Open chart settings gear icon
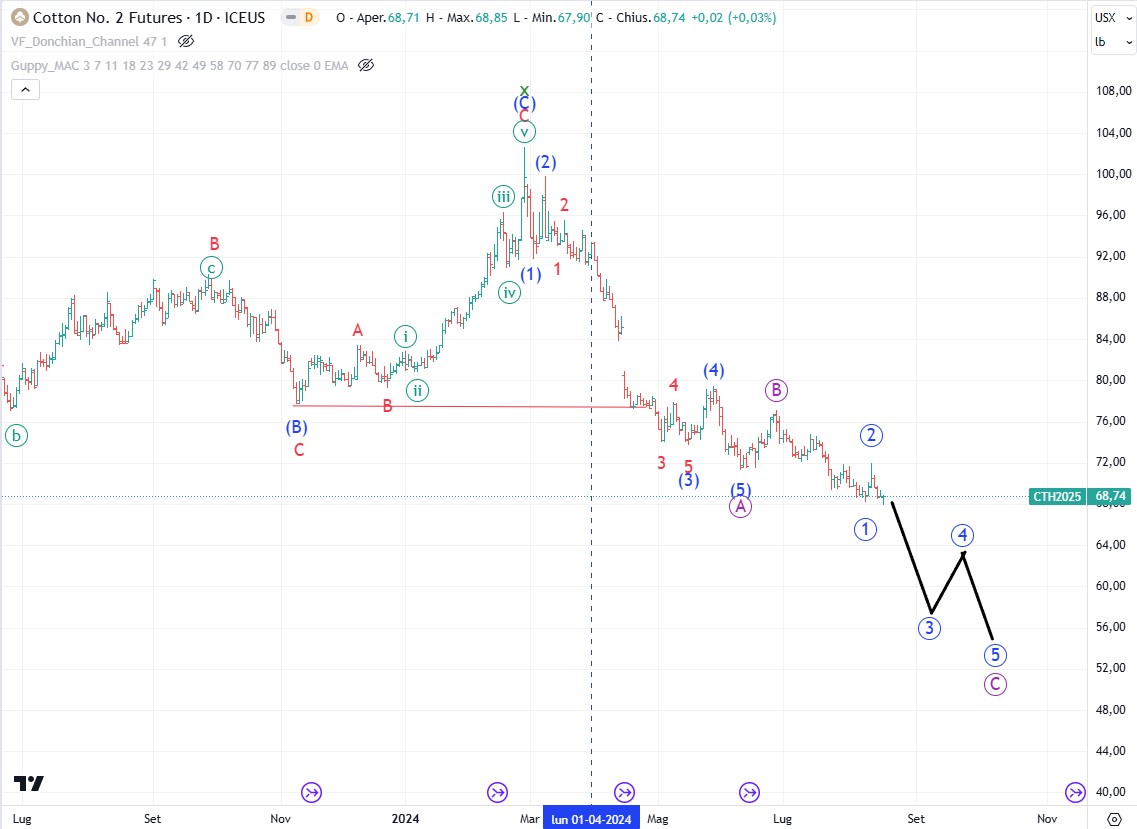Screen dimensions: 1137x829 click(1115, 819)
